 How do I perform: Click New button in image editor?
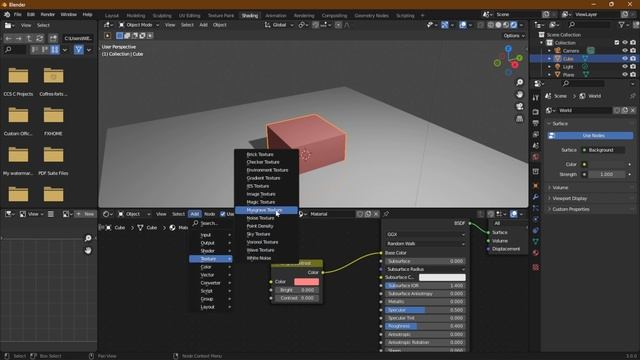(x=85, y=214)
